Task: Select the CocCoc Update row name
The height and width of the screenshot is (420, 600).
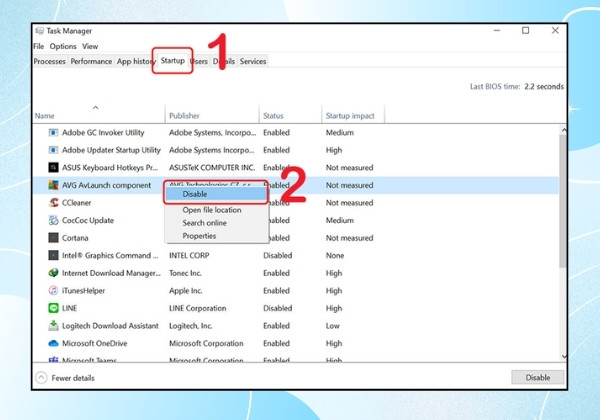Action: point(88,220)
